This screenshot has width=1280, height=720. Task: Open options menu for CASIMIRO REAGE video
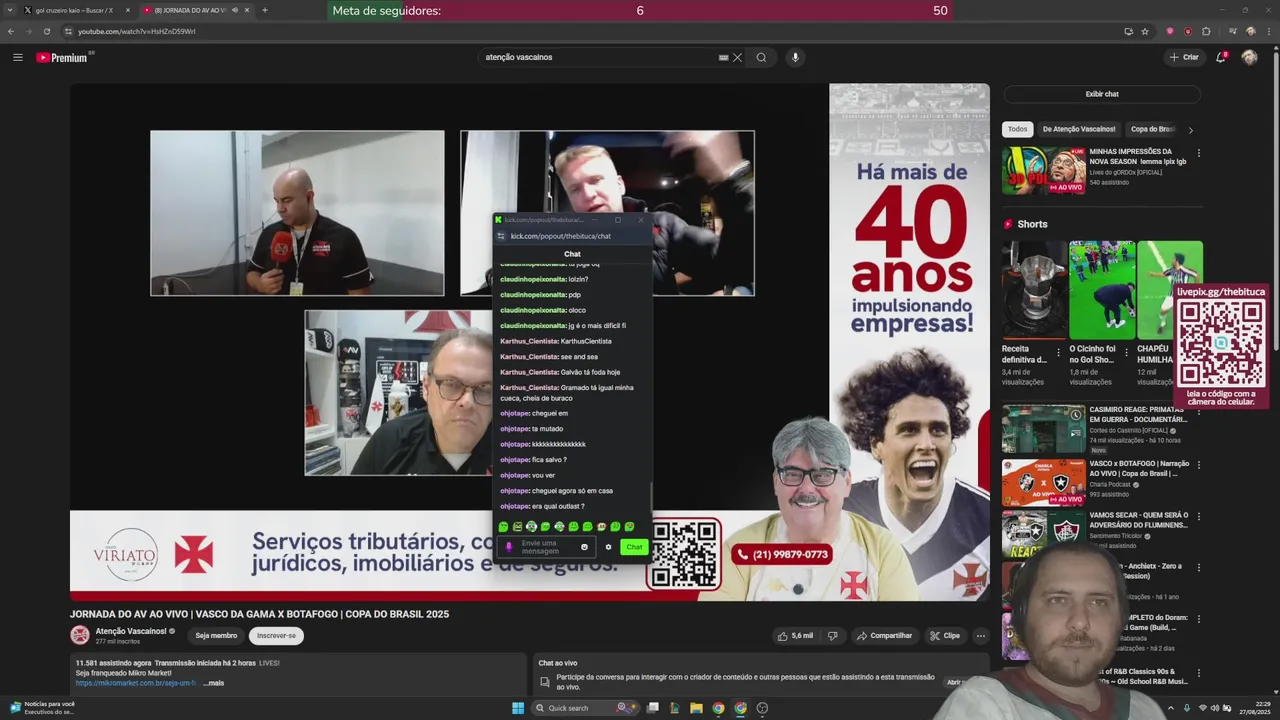pos(1198,411)
